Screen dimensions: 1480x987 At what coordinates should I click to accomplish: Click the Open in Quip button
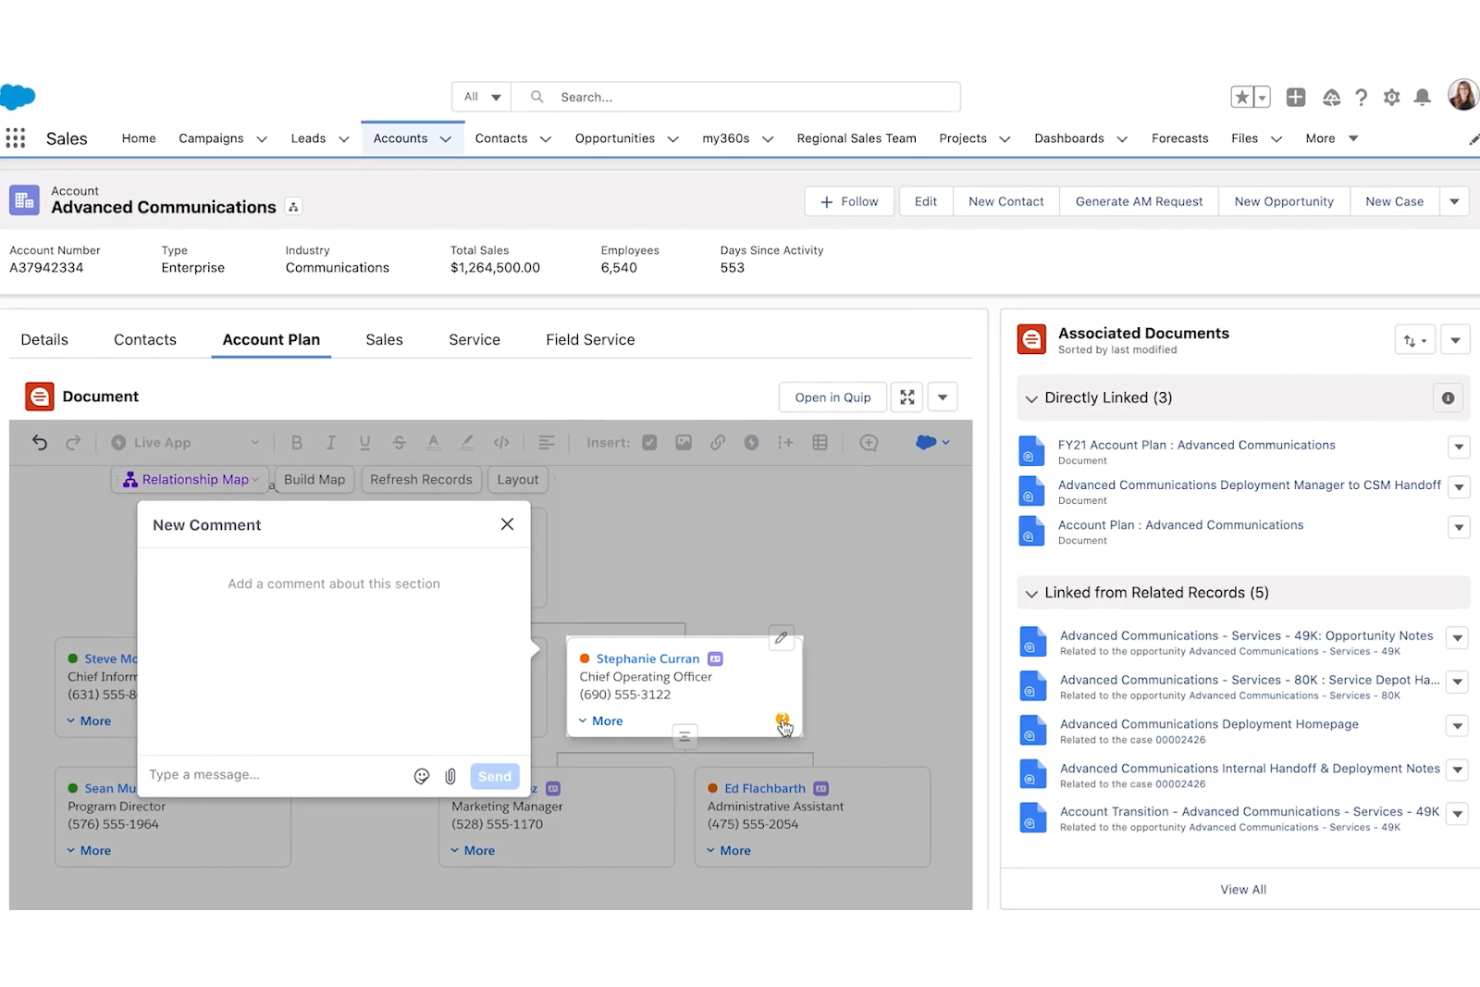click(x=833, y=397)
